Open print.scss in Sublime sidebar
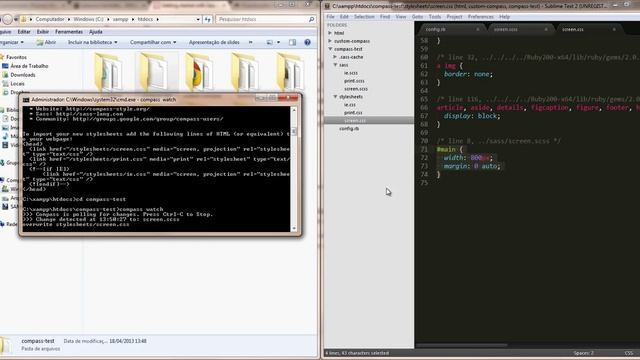This screenshot has width=640, height=360. click(x=354, y=81)
